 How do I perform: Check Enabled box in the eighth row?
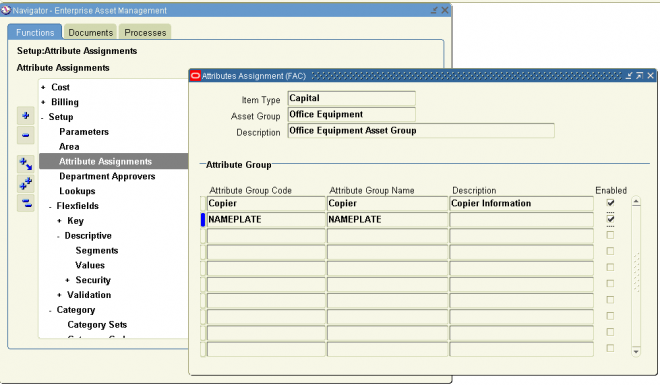(610, 316)
